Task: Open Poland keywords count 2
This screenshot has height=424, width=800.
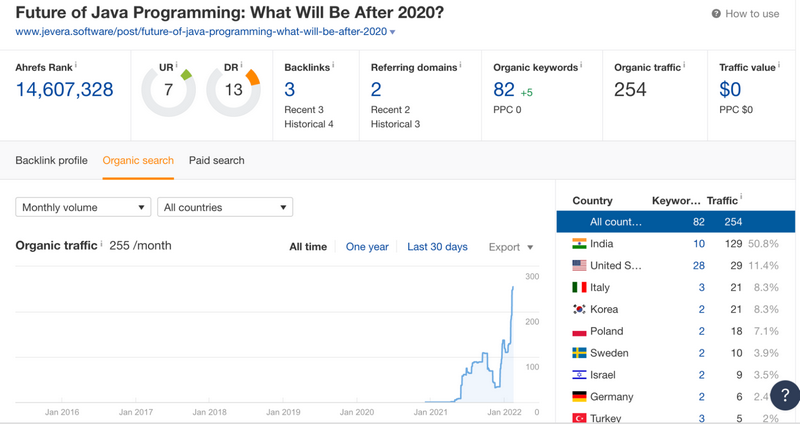Action: [702, 332]
